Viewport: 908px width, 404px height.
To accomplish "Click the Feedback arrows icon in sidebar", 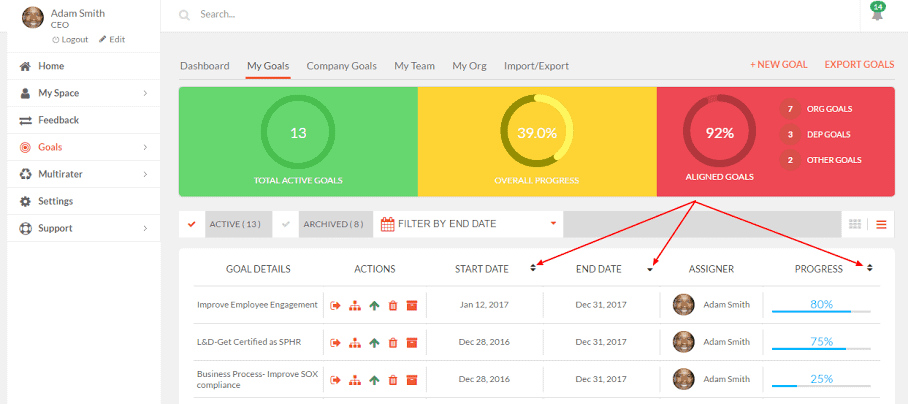I will [25, 120].
